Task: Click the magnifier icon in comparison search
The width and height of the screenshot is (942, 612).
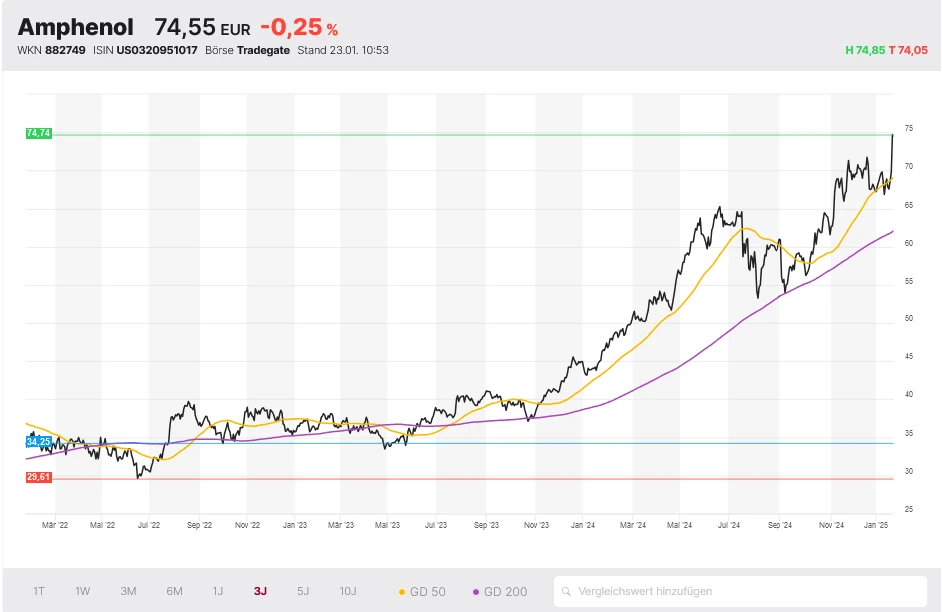Action: point(567,592)
